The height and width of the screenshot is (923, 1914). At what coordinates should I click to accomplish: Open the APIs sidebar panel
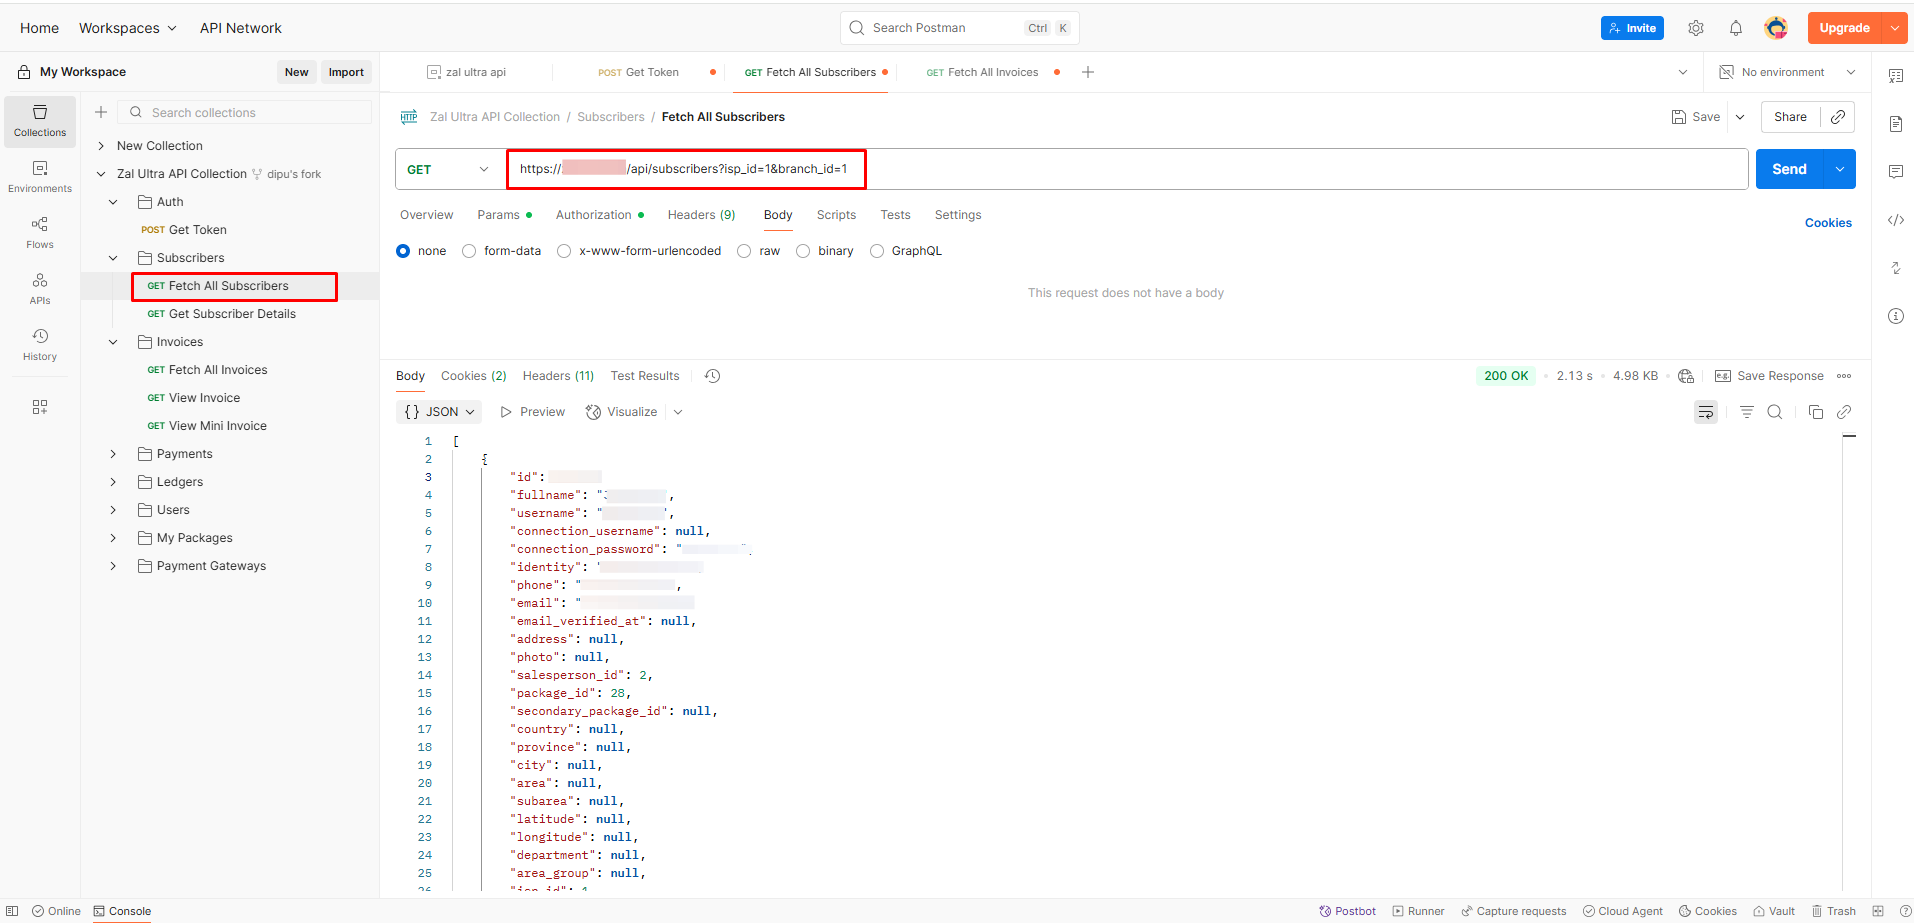(40, 289)
